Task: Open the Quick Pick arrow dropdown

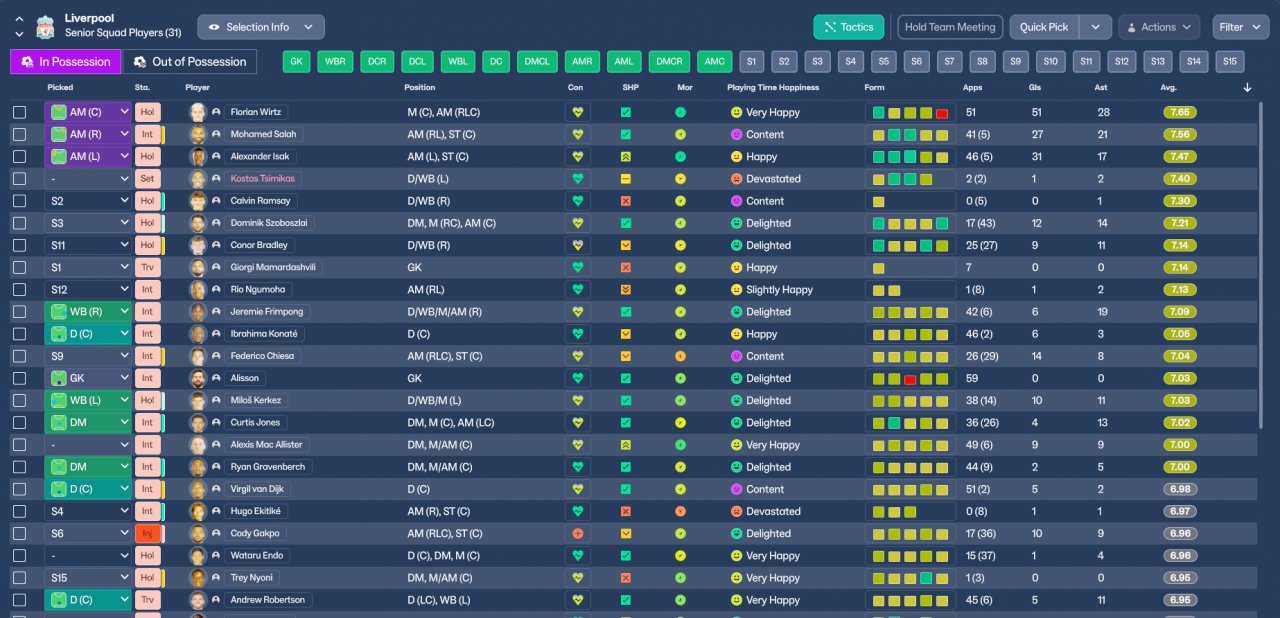Action: [1096, 27]
